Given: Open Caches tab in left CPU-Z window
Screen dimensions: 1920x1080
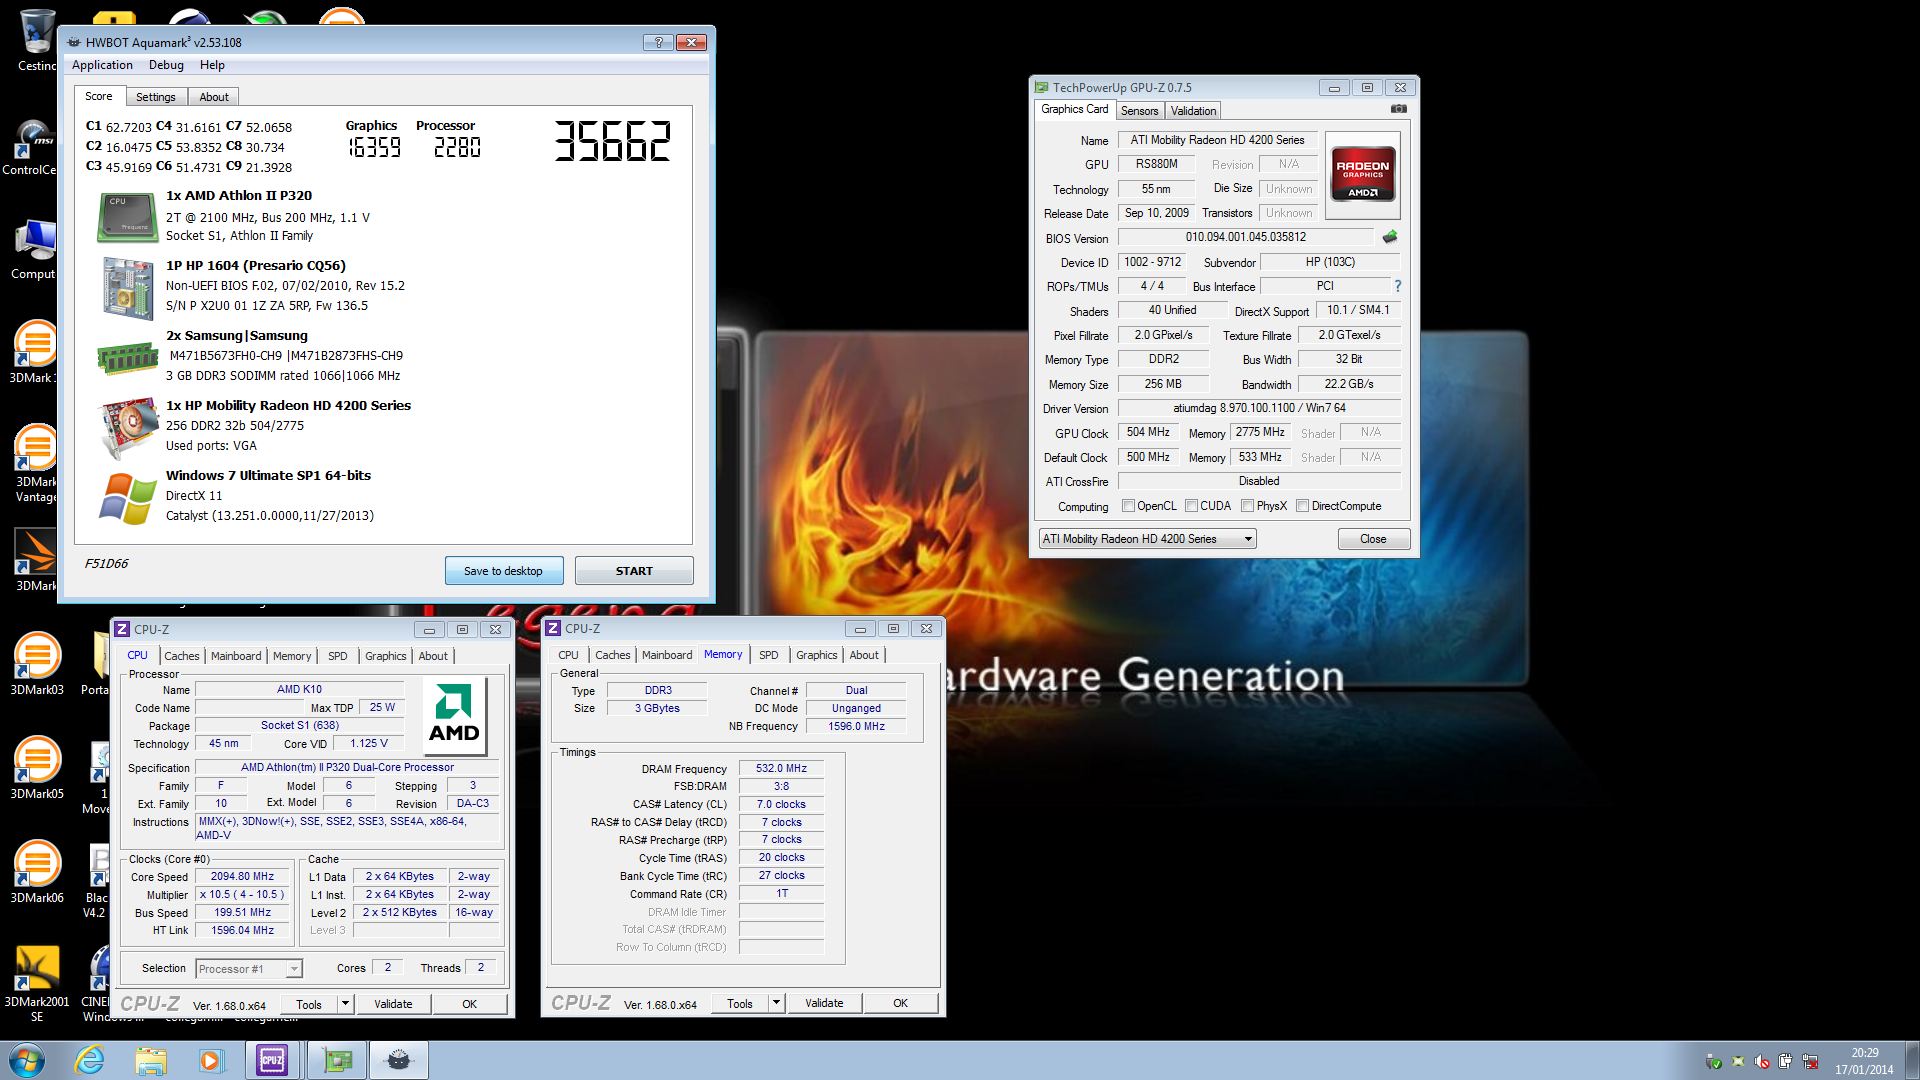Looking at the screenshot, I should (181, 656).
